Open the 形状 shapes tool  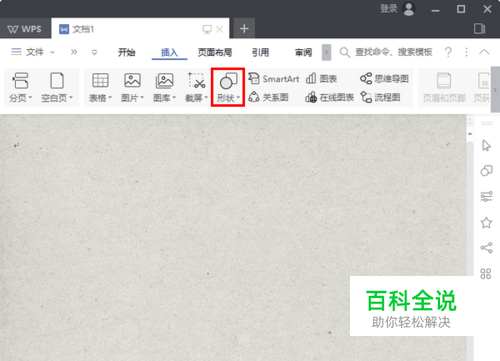pyautogui.click(x=228, y=87)
